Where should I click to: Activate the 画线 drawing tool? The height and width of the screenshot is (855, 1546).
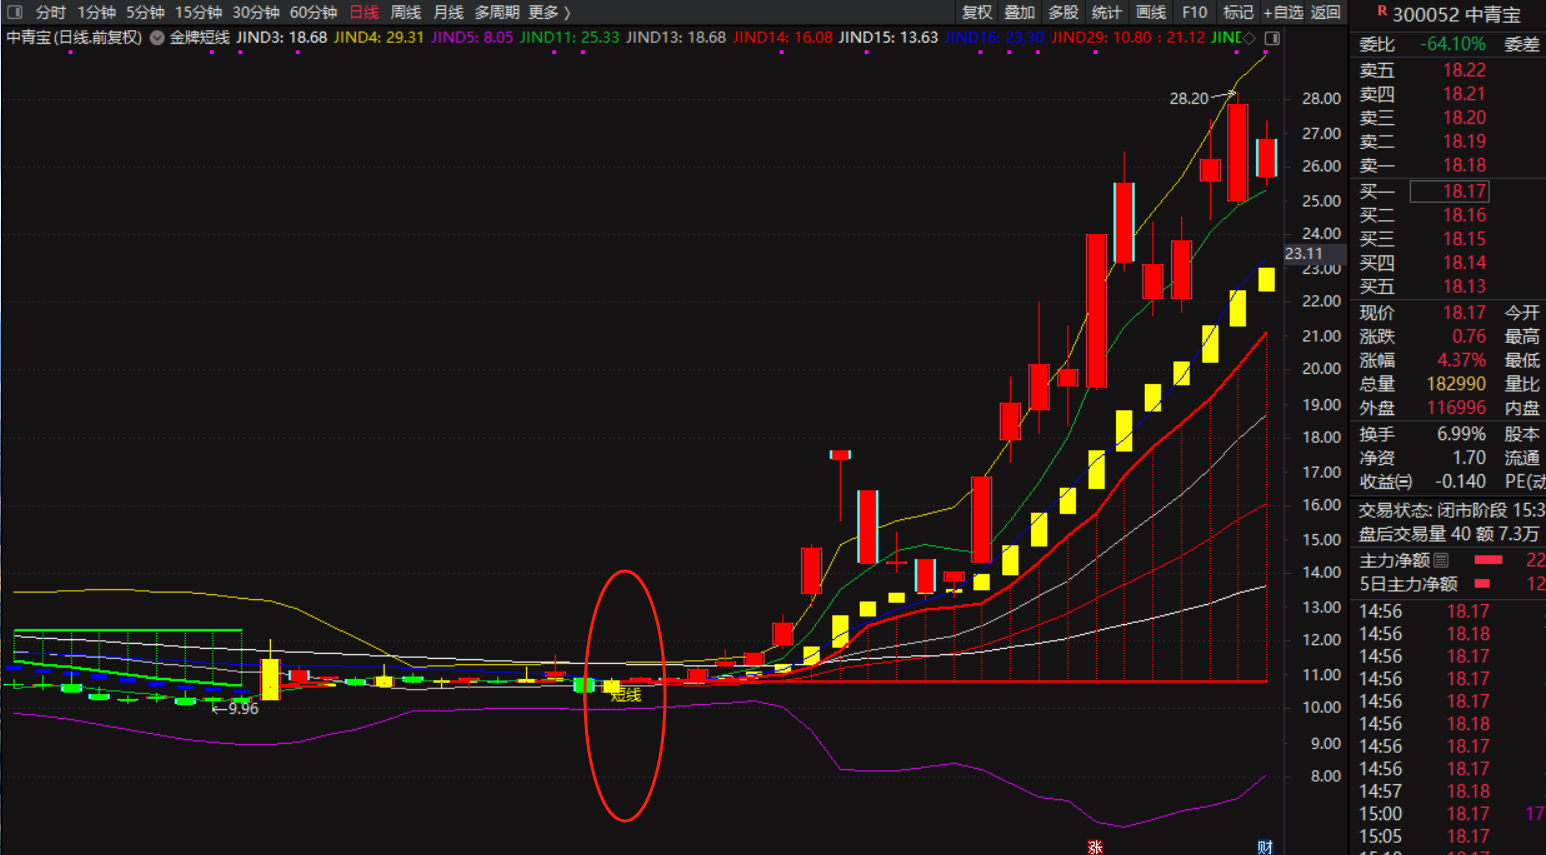tap(1151, 12)
